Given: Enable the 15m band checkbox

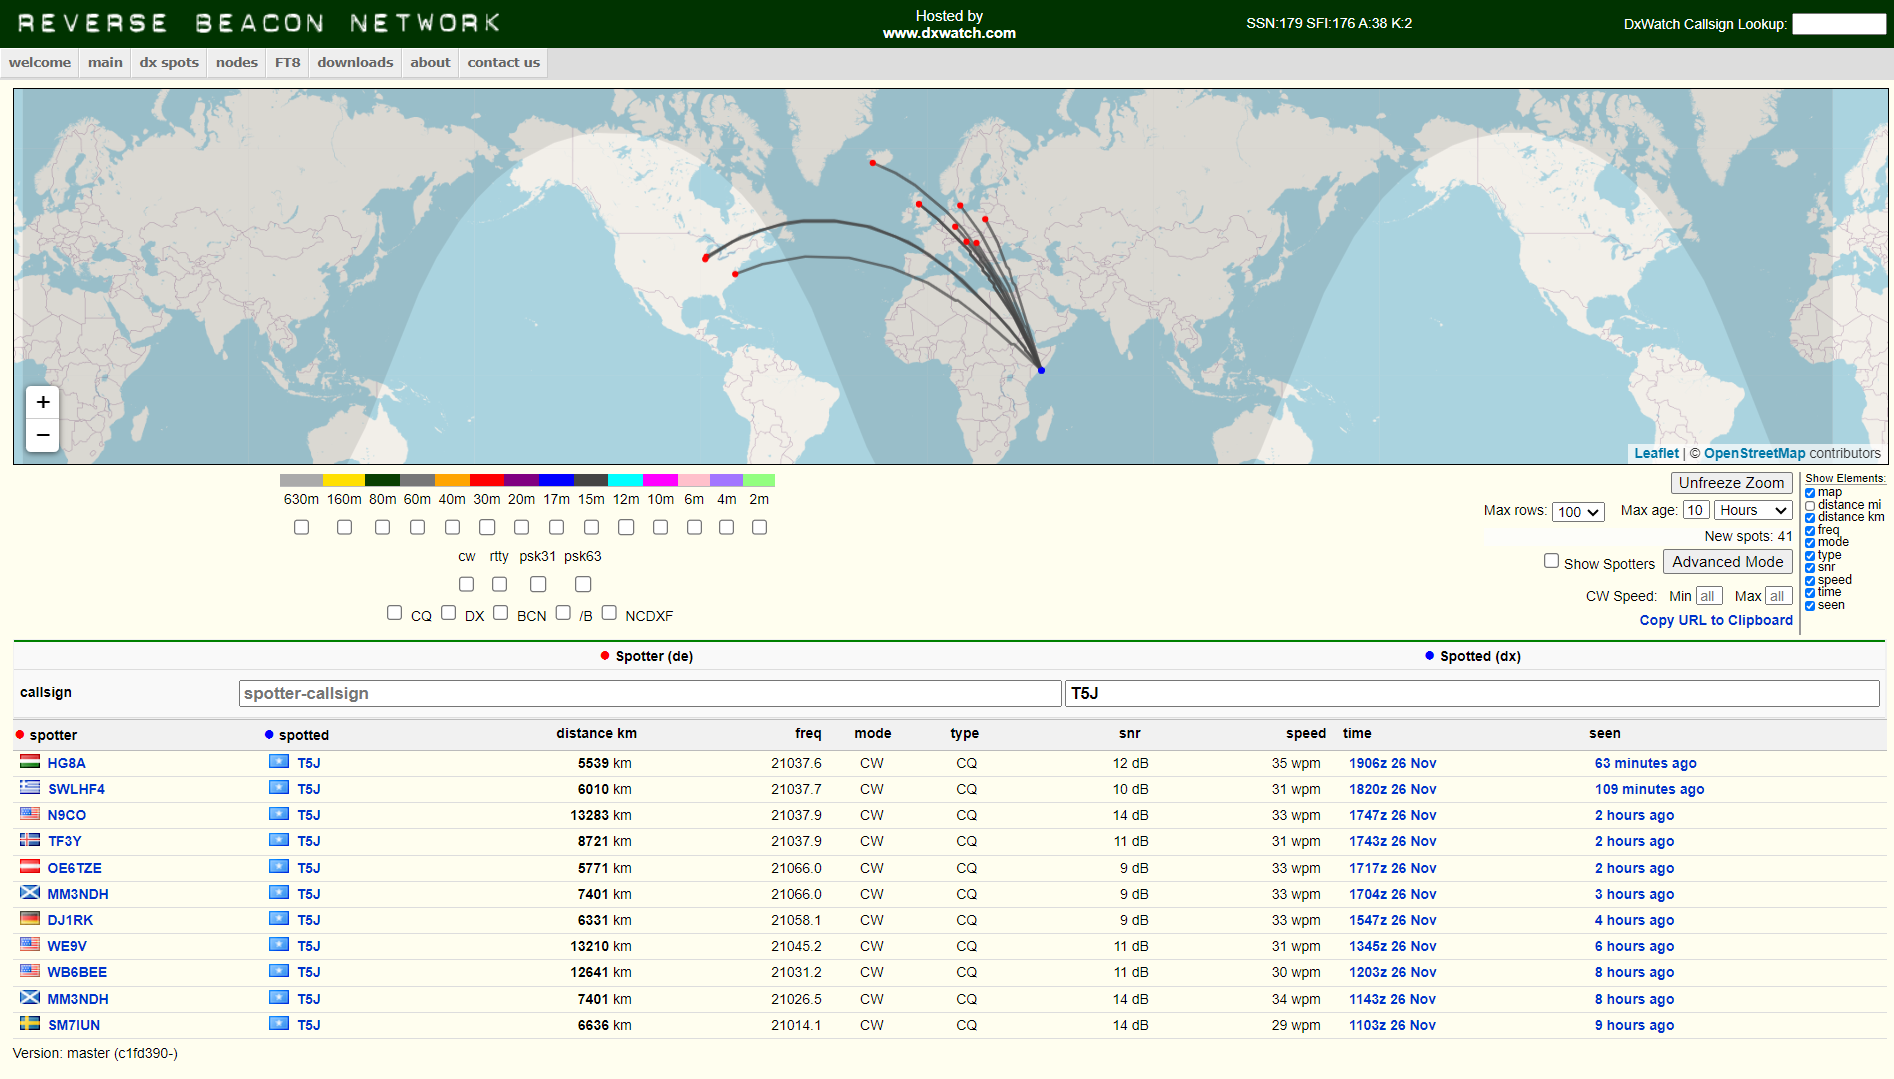Looking at the screenshot, I should 591,527.
